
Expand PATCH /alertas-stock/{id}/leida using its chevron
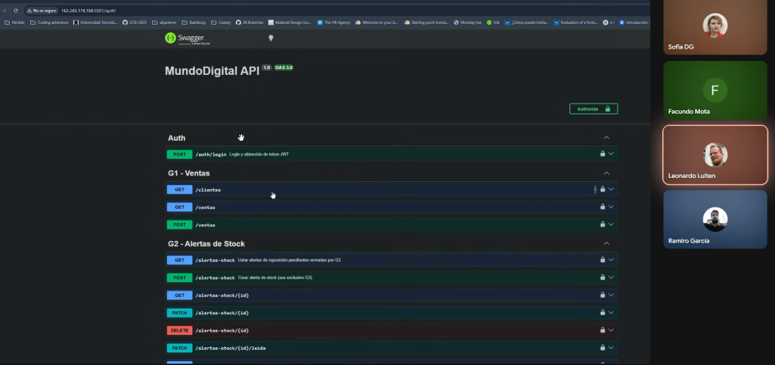coord(611,348)
